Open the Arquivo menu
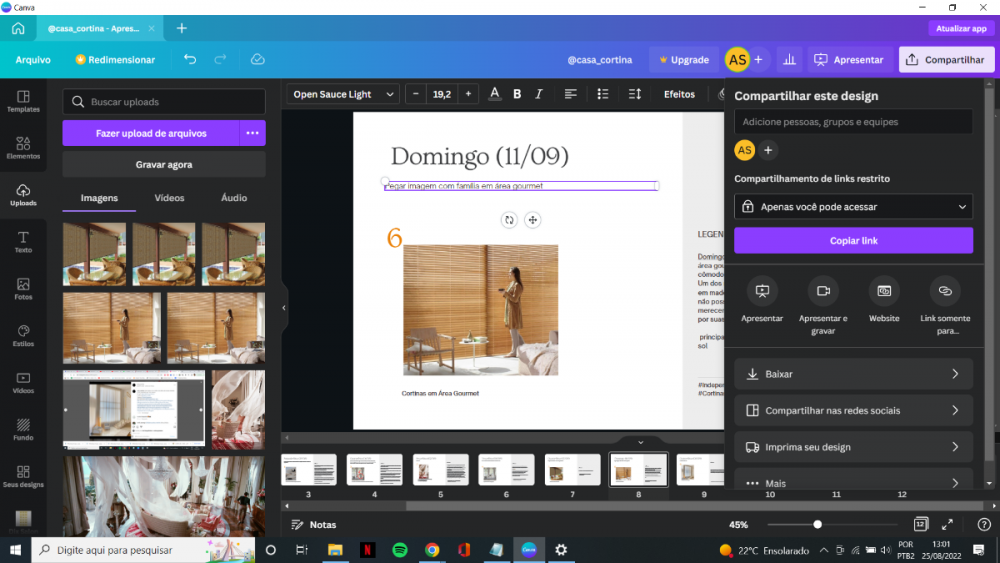Viewport: 1000px width, 563px height. (x=33, y=60)
